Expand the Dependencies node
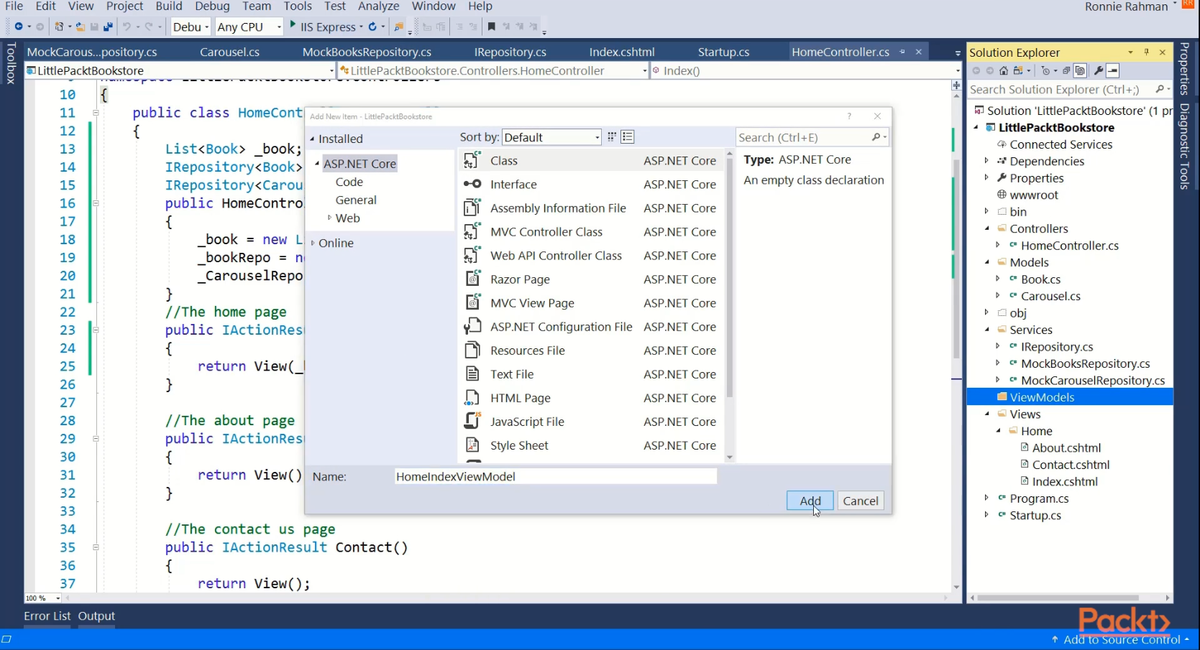 pyautogui.click(x=987, y=161)
